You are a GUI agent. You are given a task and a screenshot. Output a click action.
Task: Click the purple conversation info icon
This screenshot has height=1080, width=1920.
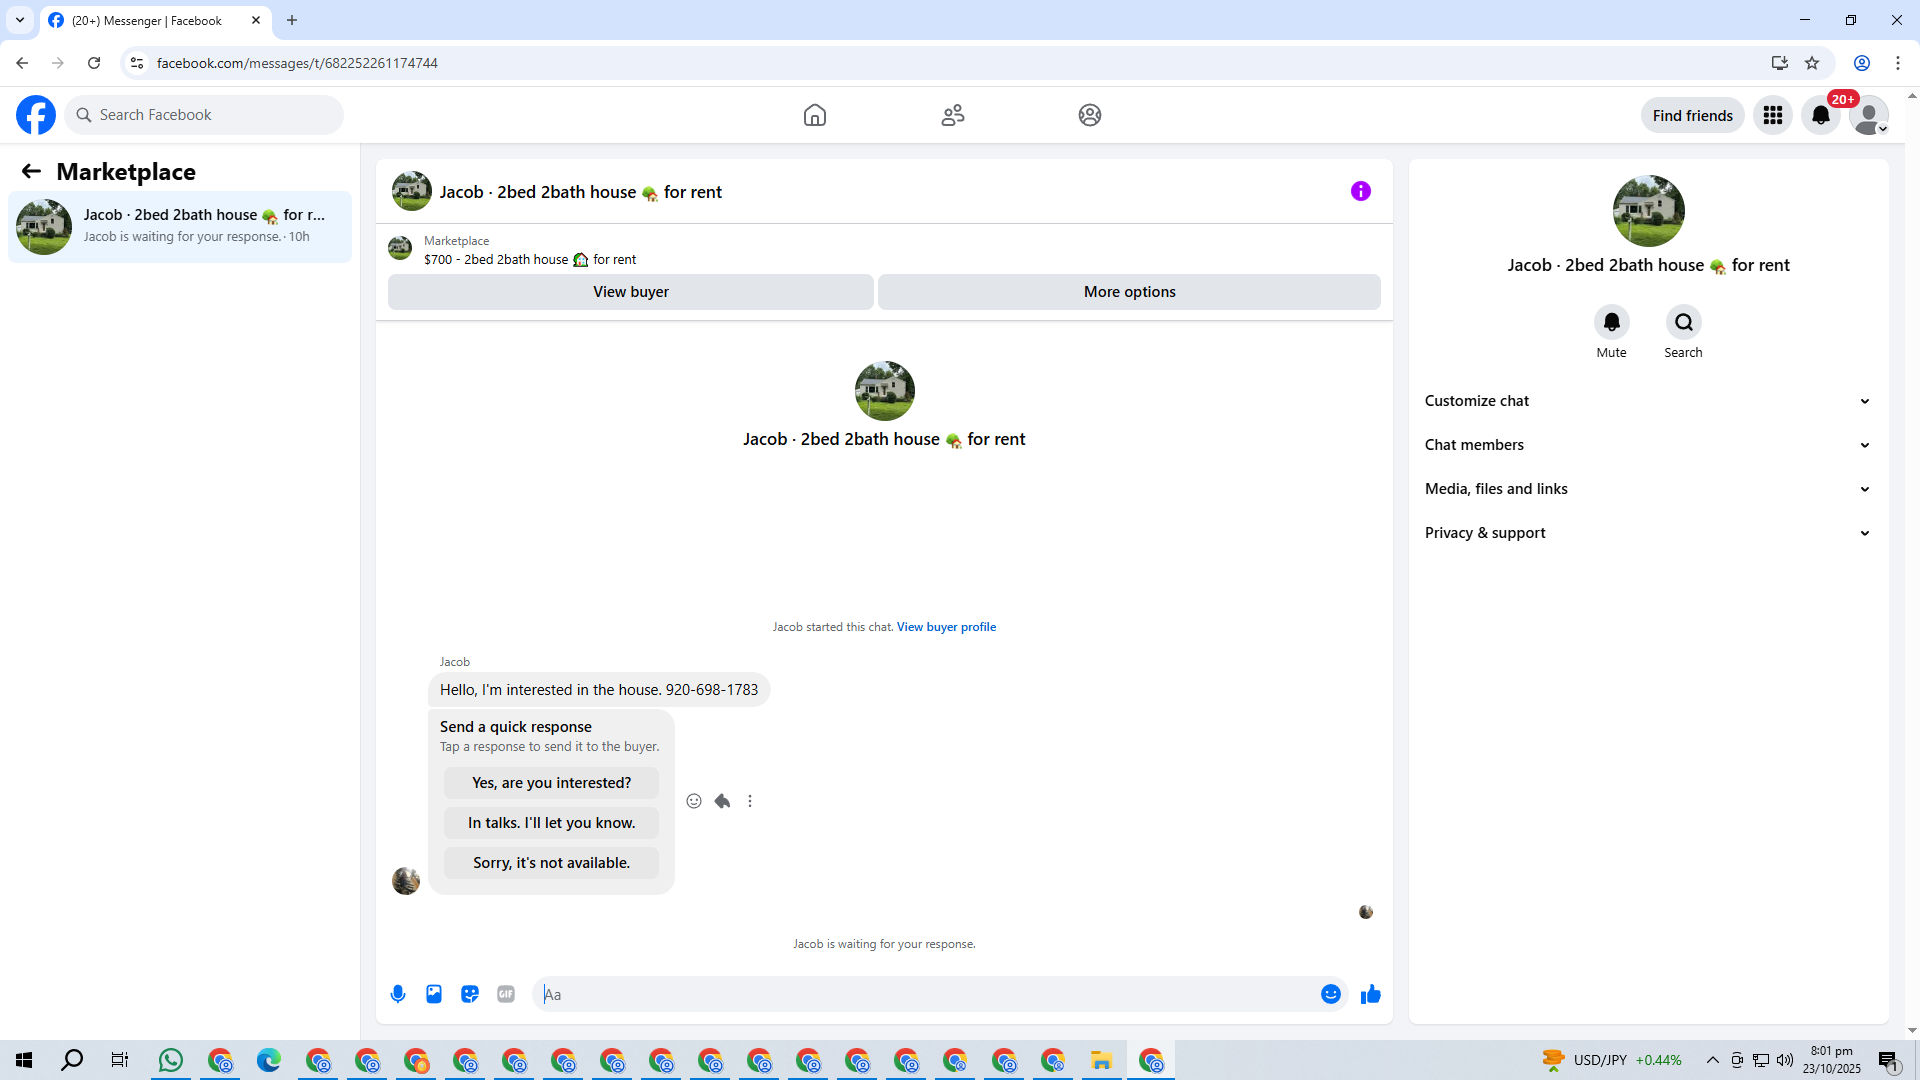tap(1360, 191)
